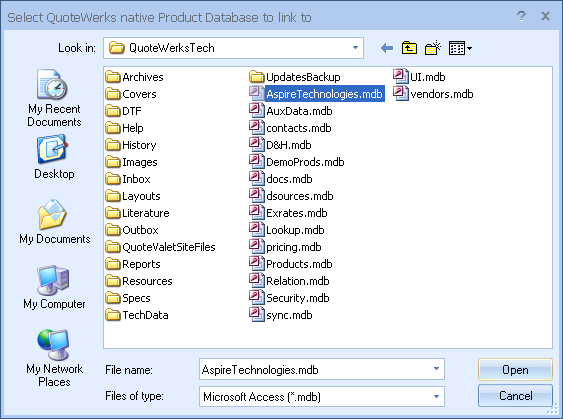This screenshot has width=563, height=419.
Task: Click the Up One Level folder icon
Action: coord(409,48)
